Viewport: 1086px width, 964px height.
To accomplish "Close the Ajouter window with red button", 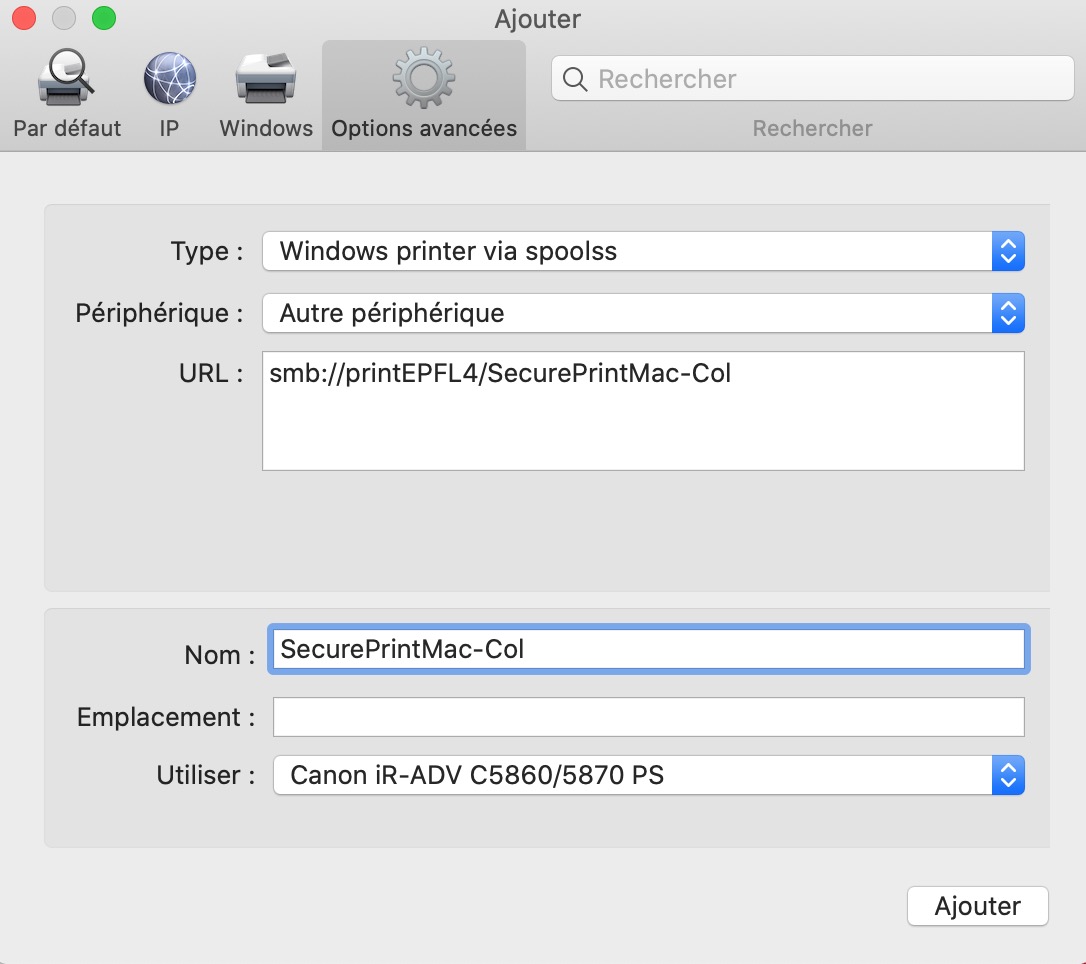I will point(23,18).
